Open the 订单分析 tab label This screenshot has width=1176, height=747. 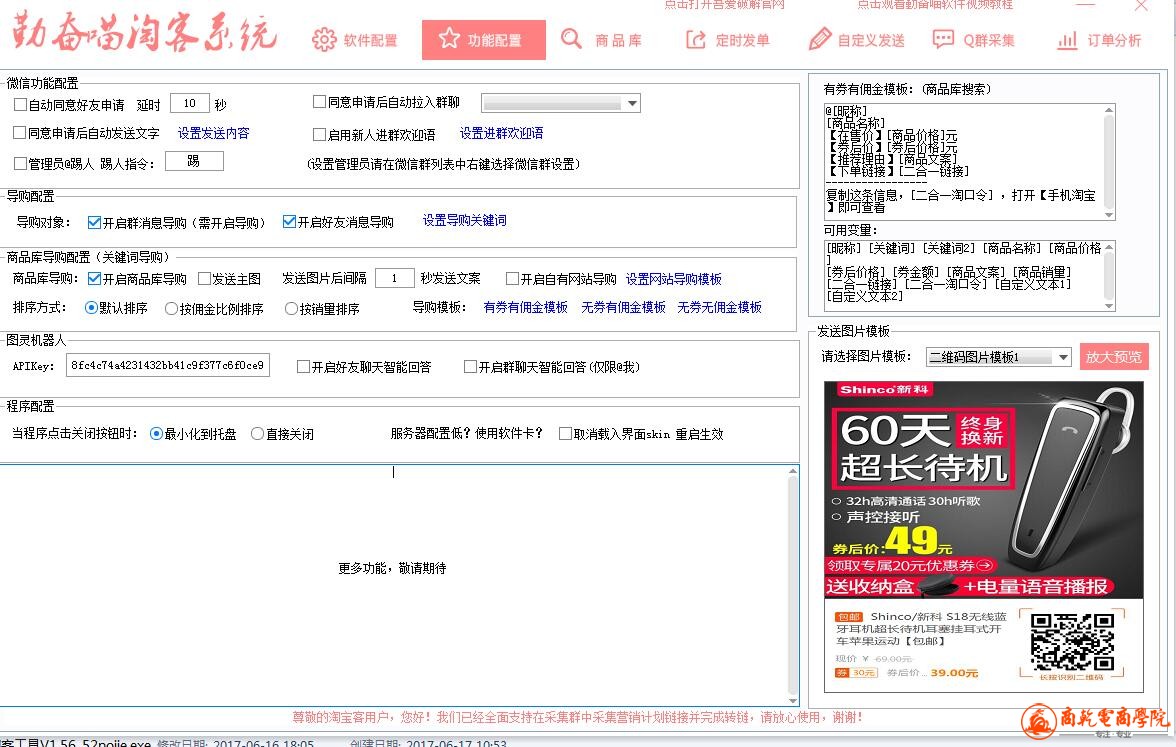click(1114, 40)
